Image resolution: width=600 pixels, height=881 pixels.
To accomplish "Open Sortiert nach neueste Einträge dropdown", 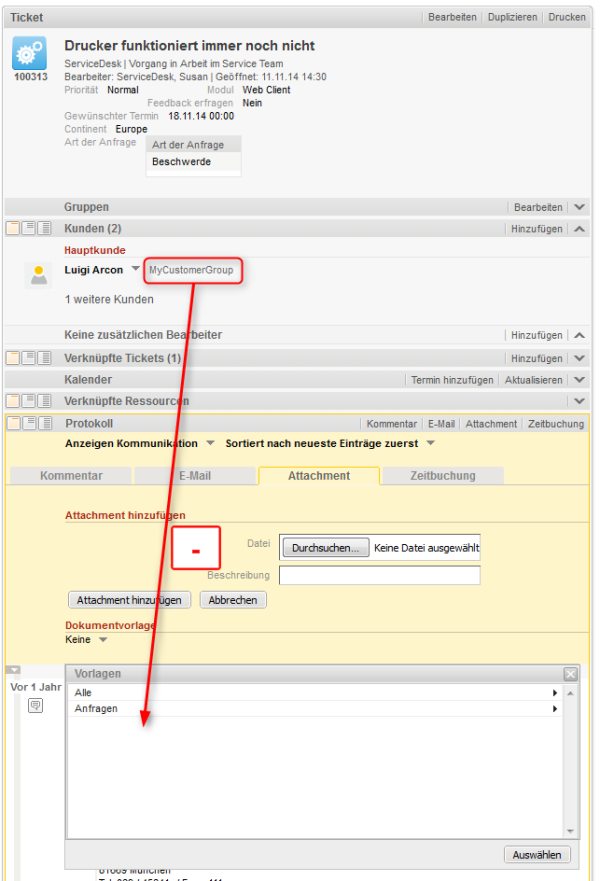I will click(431, 443).
